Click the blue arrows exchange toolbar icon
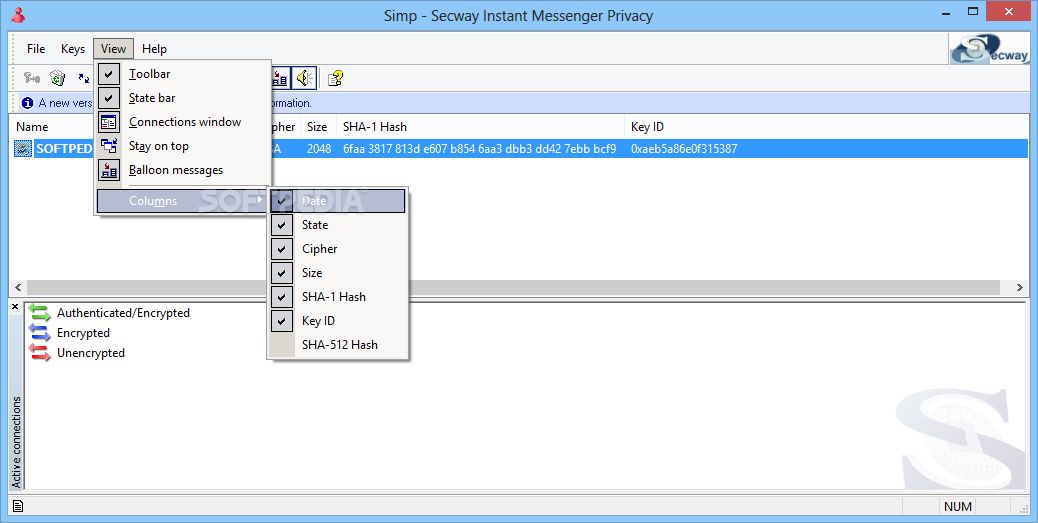Image resolution: width=1038 pixels, height=523 pixels. [83, 78]
